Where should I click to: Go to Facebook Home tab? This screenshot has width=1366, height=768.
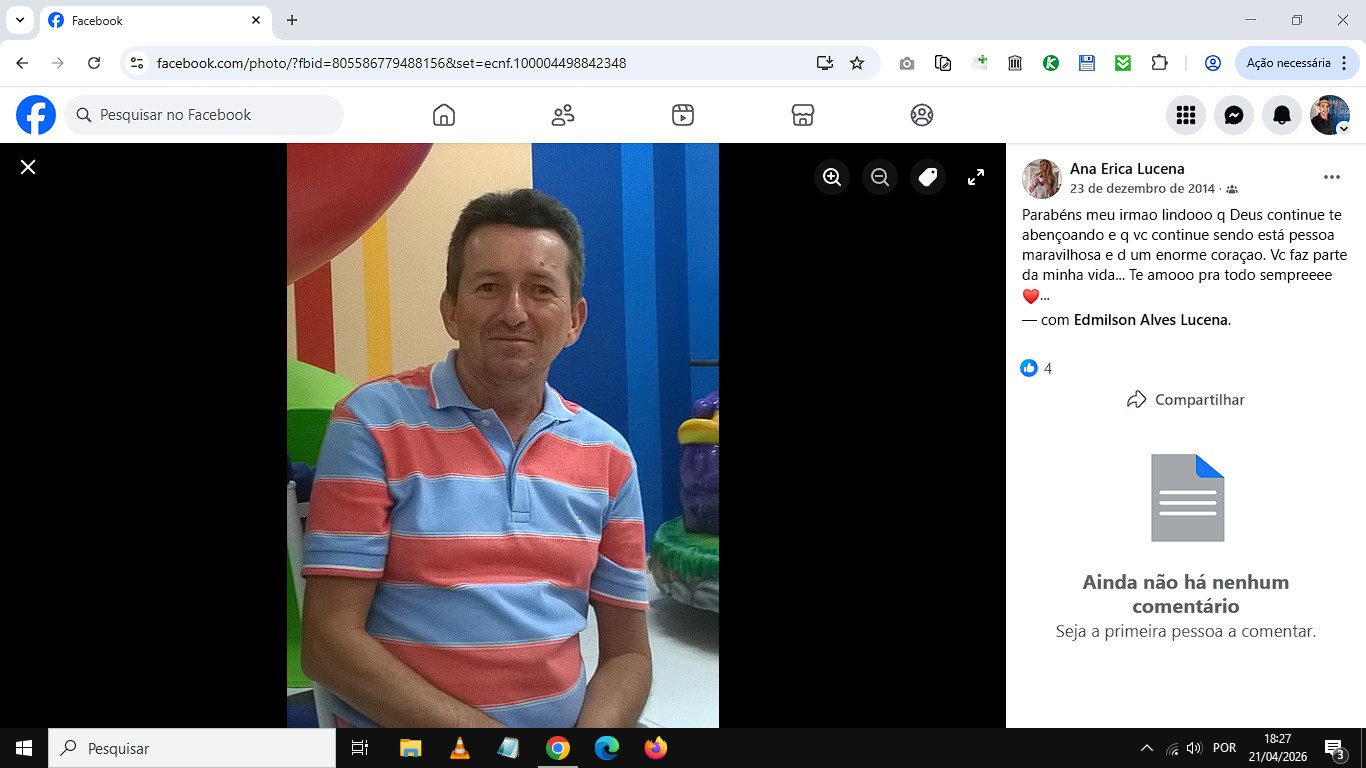(x=444, y=115)
